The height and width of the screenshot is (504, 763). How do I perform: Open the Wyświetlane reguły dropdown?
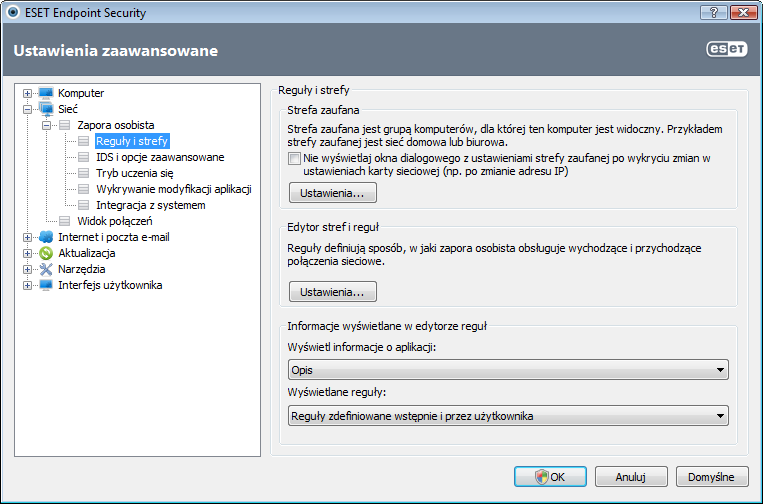click(x=508, y=416)
